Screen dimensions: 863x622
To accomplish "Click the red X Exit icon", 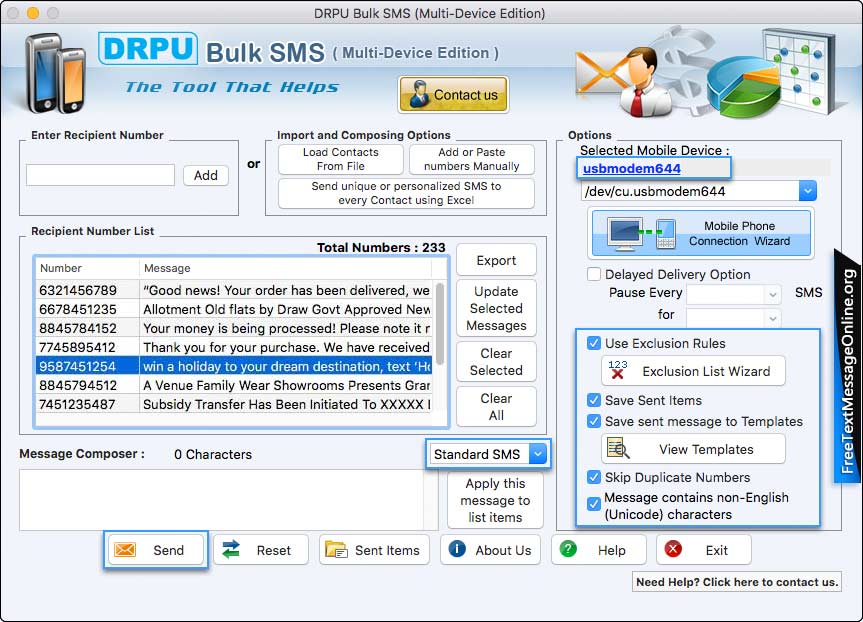I will coord(673,549).
